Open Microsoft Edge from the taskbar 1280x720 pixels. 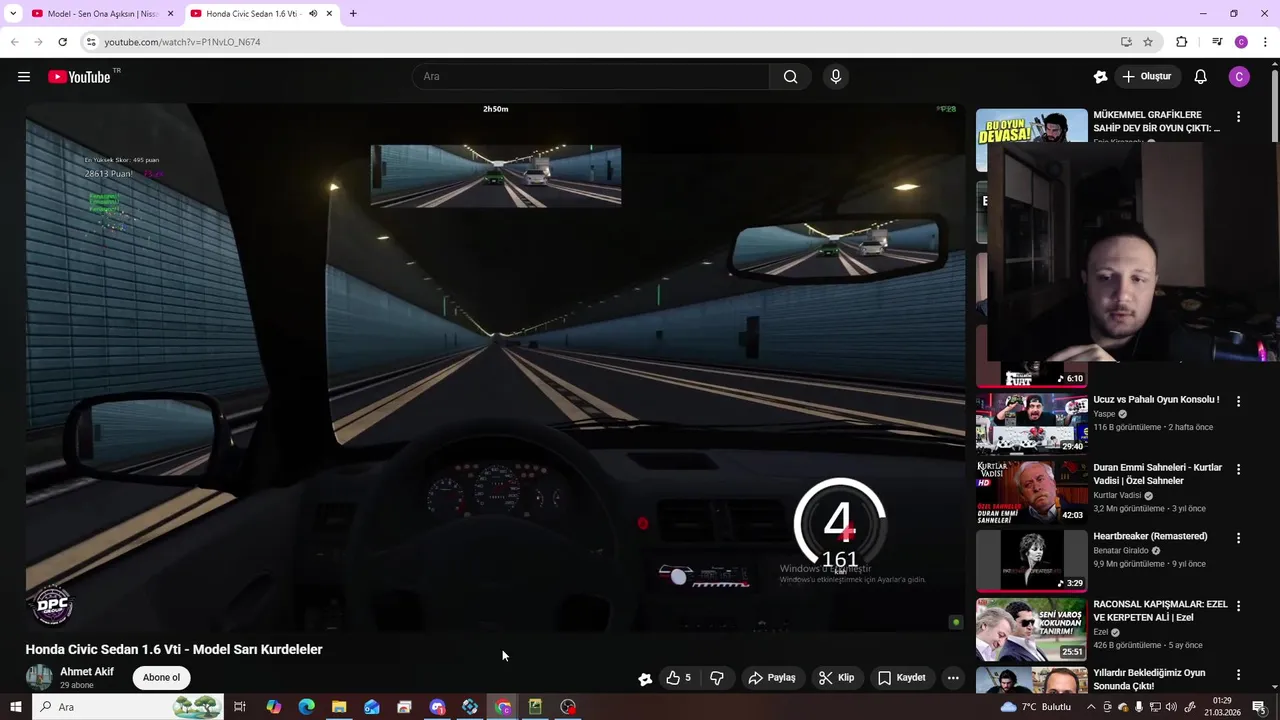[x=306, y=707]
